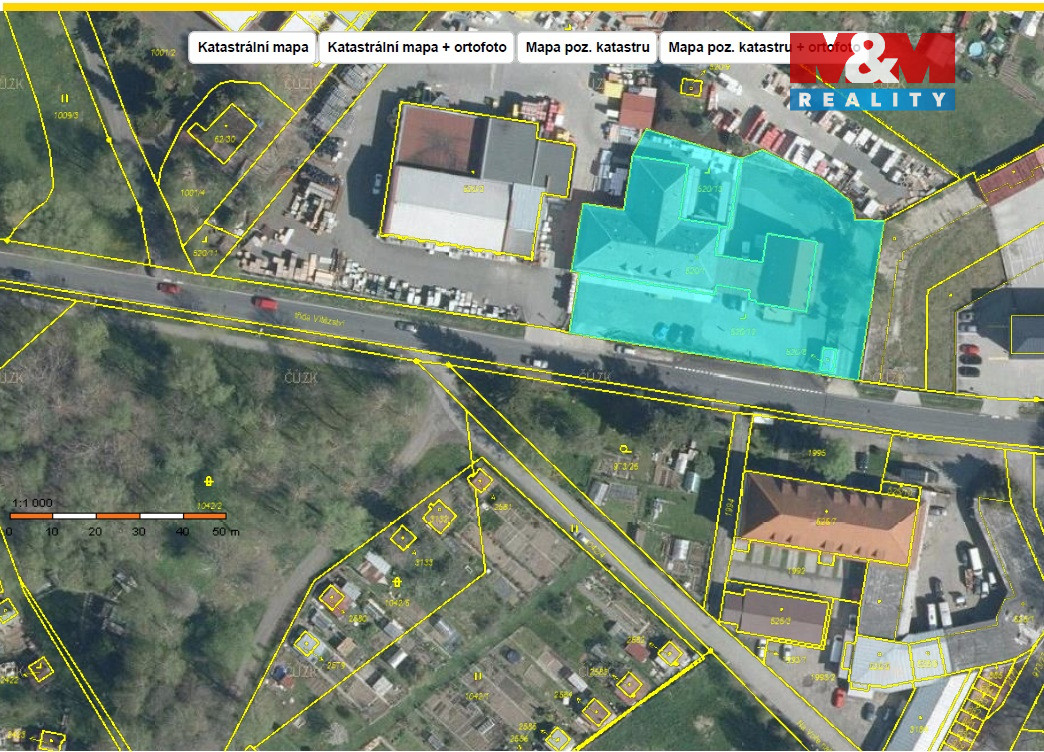Select small building parcel 2579
The width and height of the screenshot is (1044, 752).
click(307, 643)
